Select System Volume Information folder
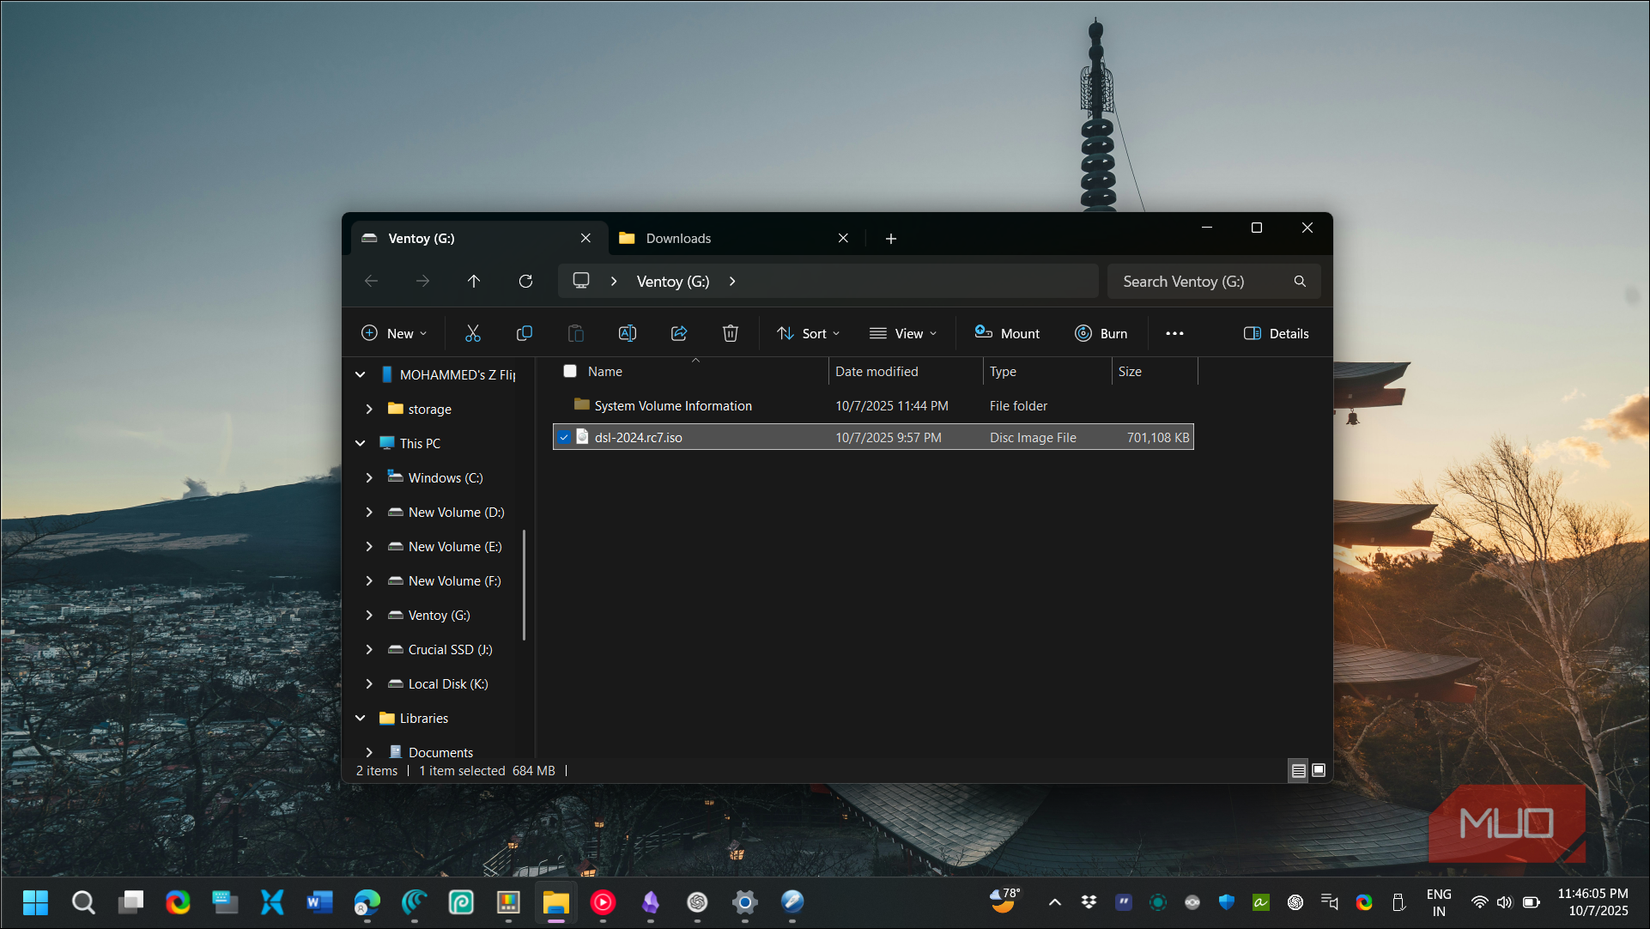The image size is (1650, 929). pyautogui.click(x=673, y=406)
